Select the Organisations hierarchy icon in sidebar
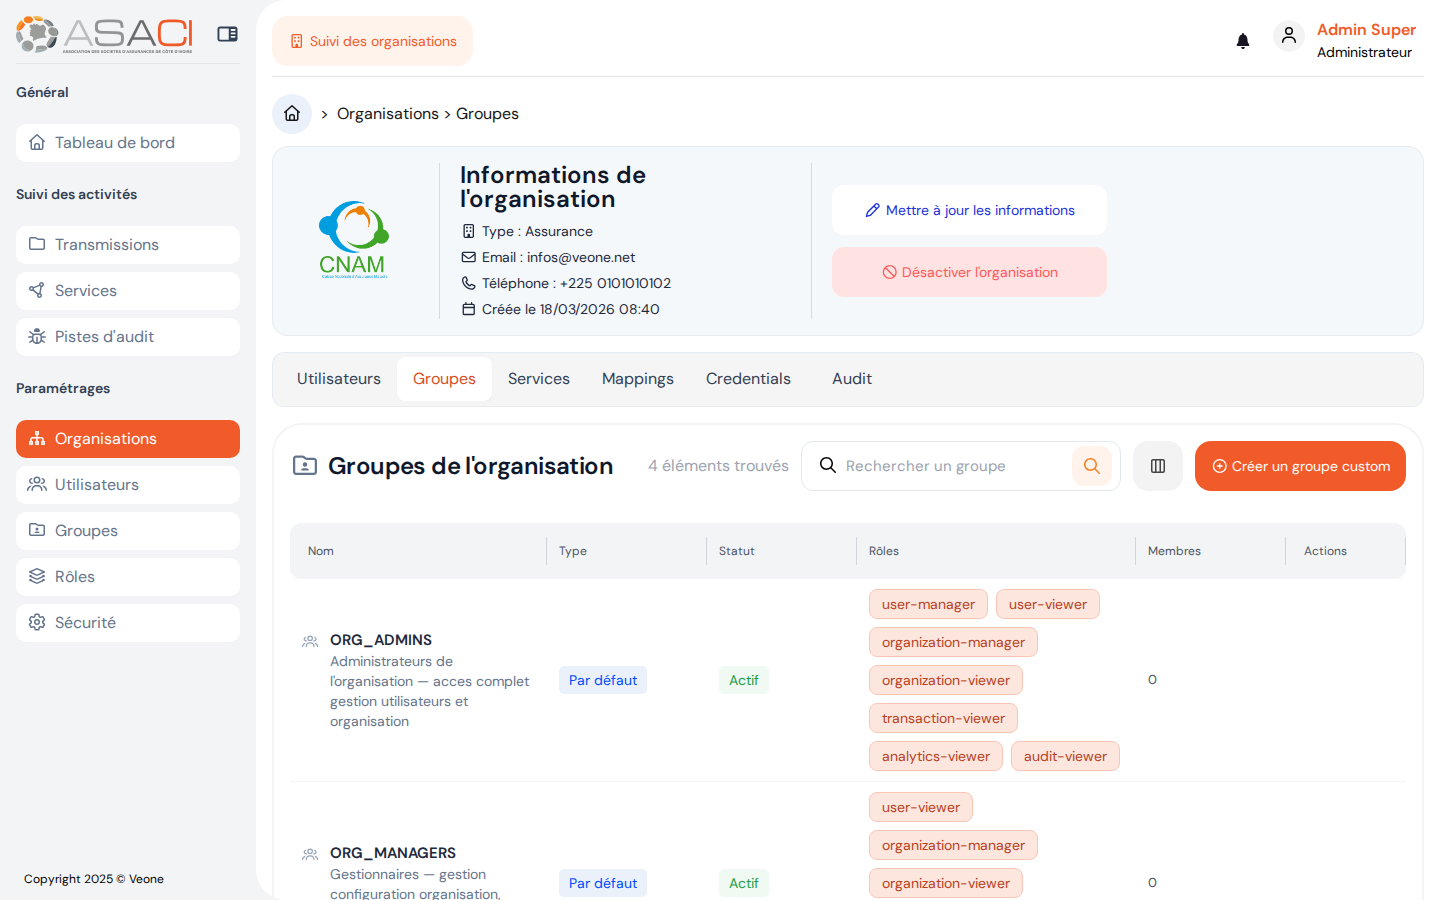The height and width of the screenshot is (900, 1440). [x=36, y=438]
